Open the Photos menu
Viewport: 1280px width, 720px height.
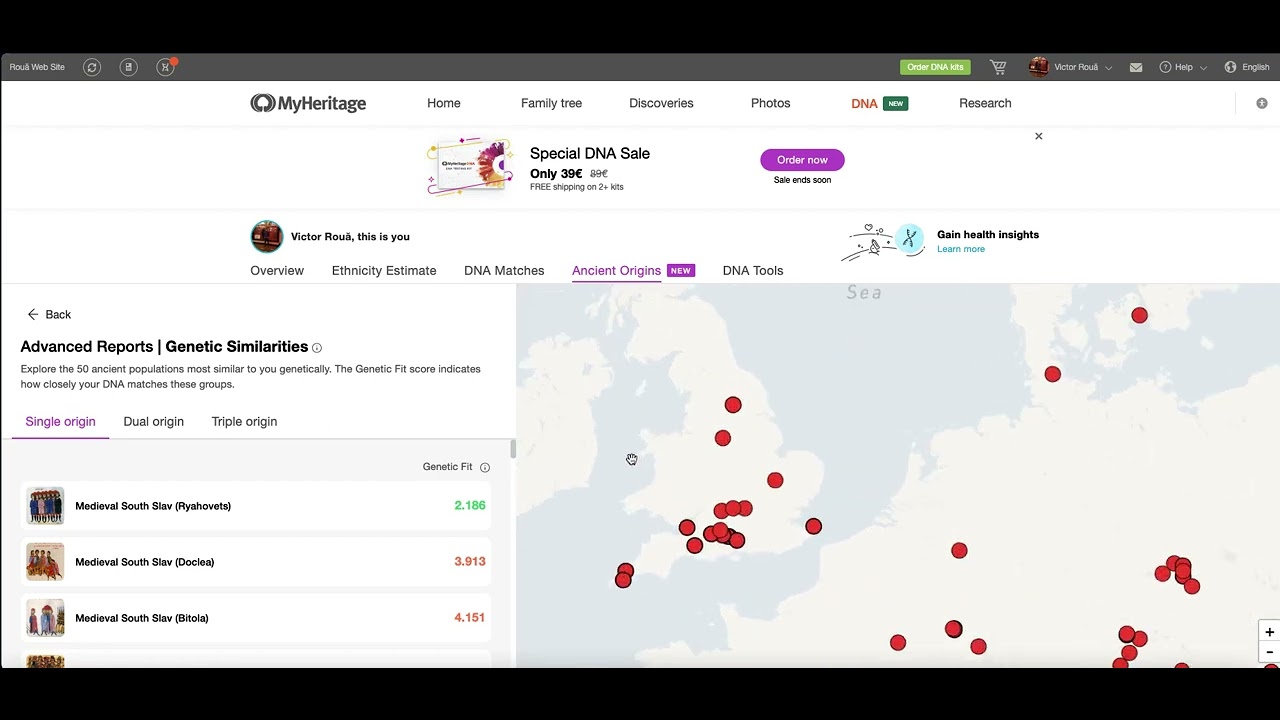pos(770,103)
